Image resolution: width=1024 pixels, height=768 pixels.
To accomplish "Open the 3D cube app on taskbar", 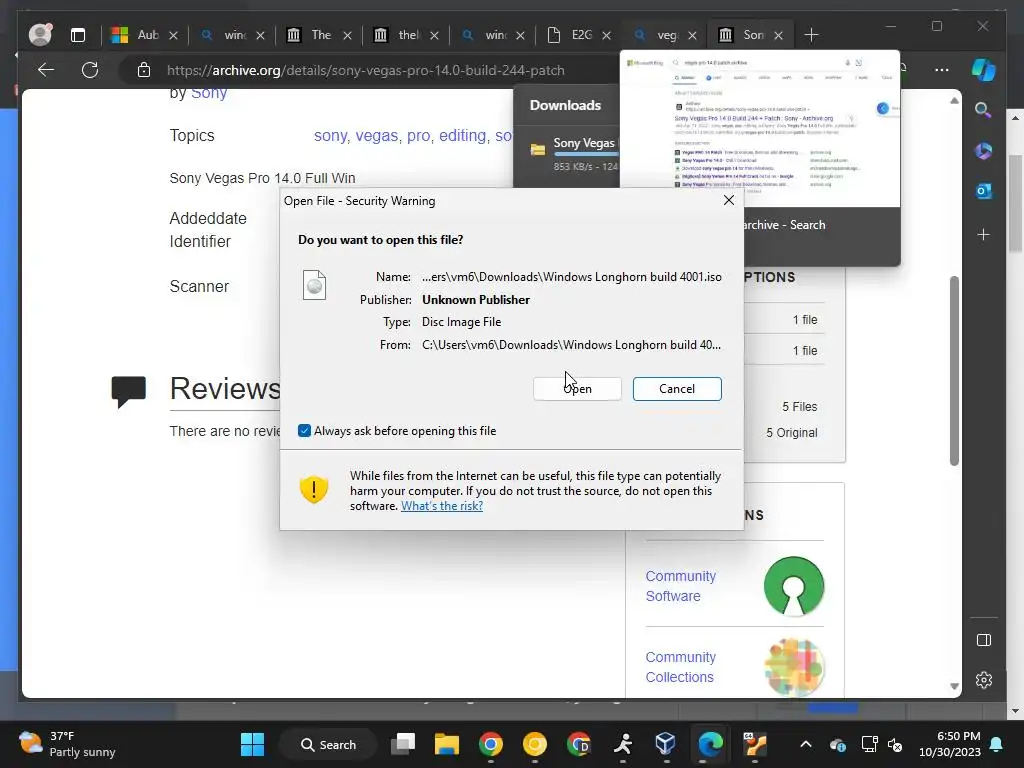I will click(x=665, y=744).
